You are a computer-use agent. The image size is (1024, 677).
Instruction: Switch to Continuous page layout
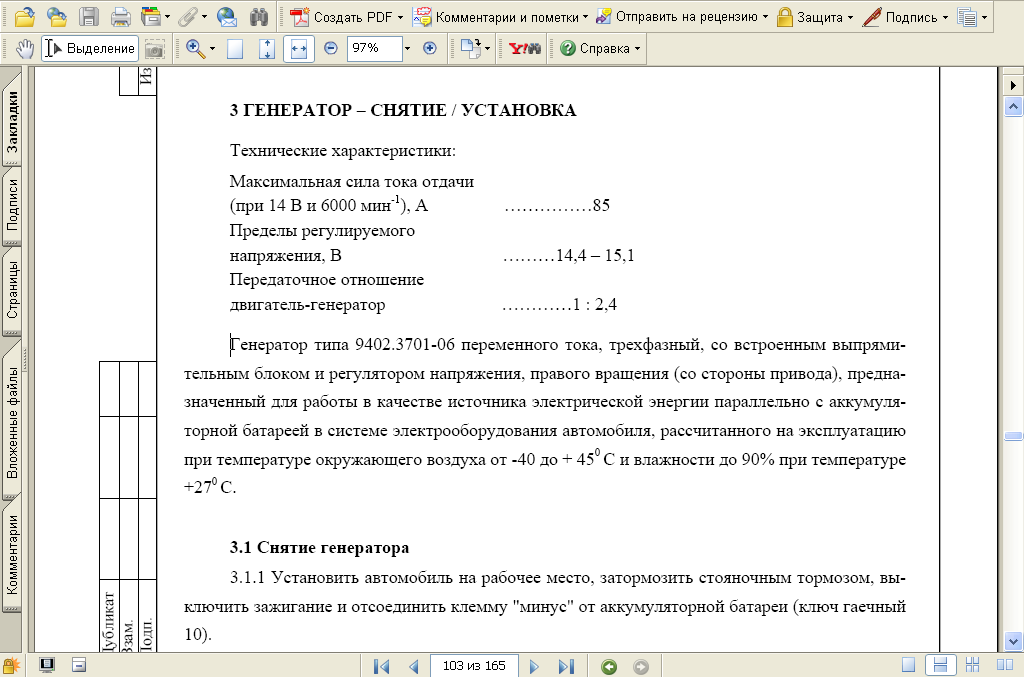pos(940,665)
